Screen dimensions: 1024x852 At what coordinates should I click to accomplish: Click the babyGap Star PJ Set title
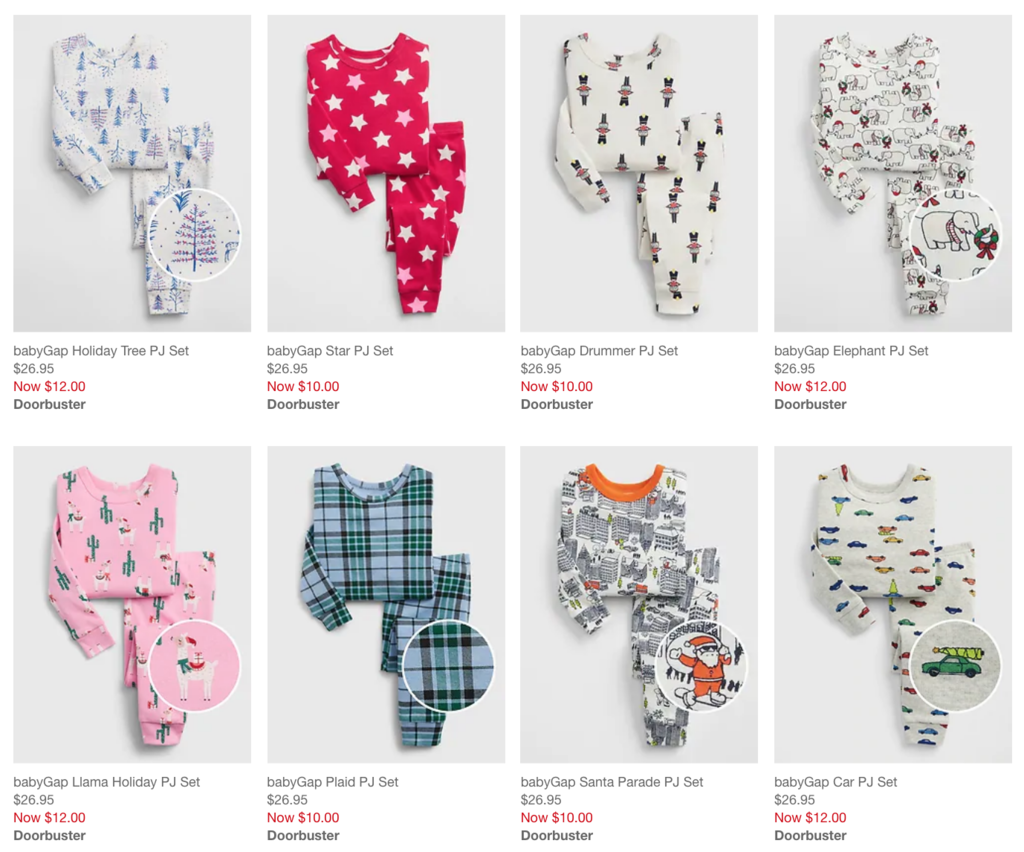(x=330, y=351)
